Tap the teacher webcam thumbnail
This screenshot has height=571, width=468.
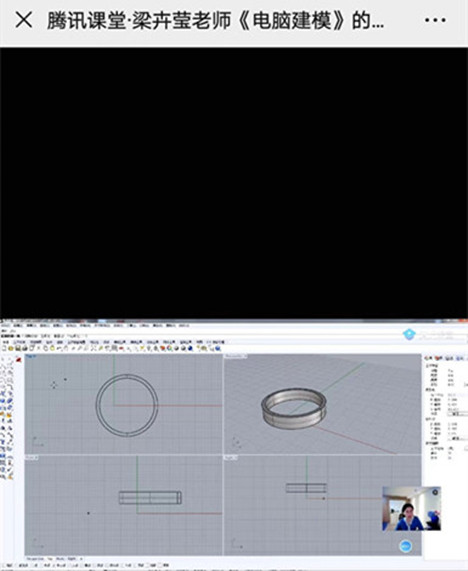tap(412, 508)
